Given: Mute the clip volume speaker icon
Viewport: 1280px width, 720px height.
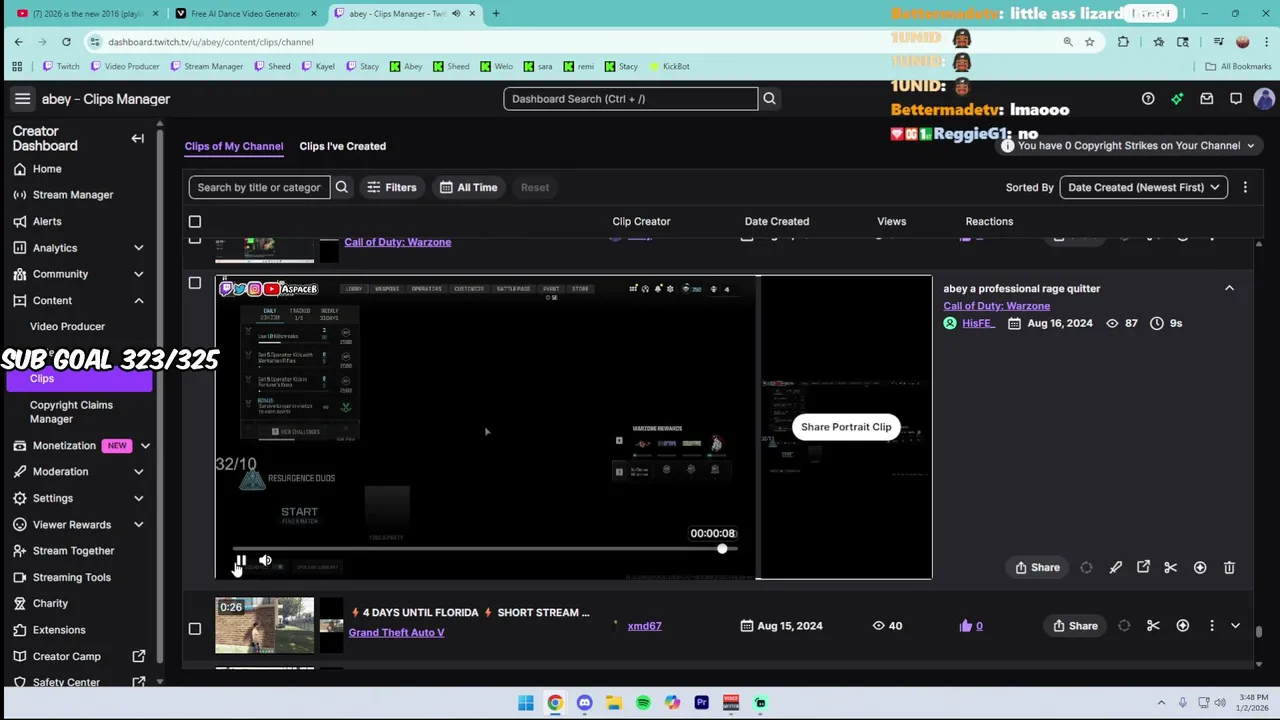Looking at the screenshot, I should pyautogui.click(x=265, y=561).
